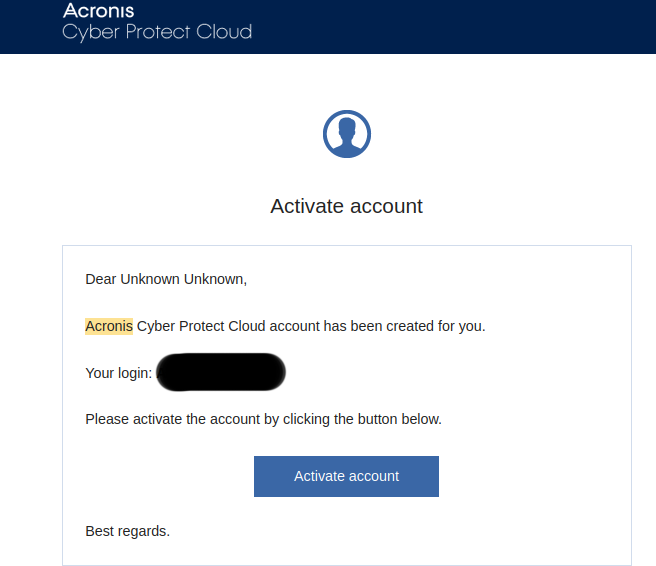Click the Dear Unknown Unknown greeting
The width and height of the screenshot is (656, 566).
pos(166,279)
